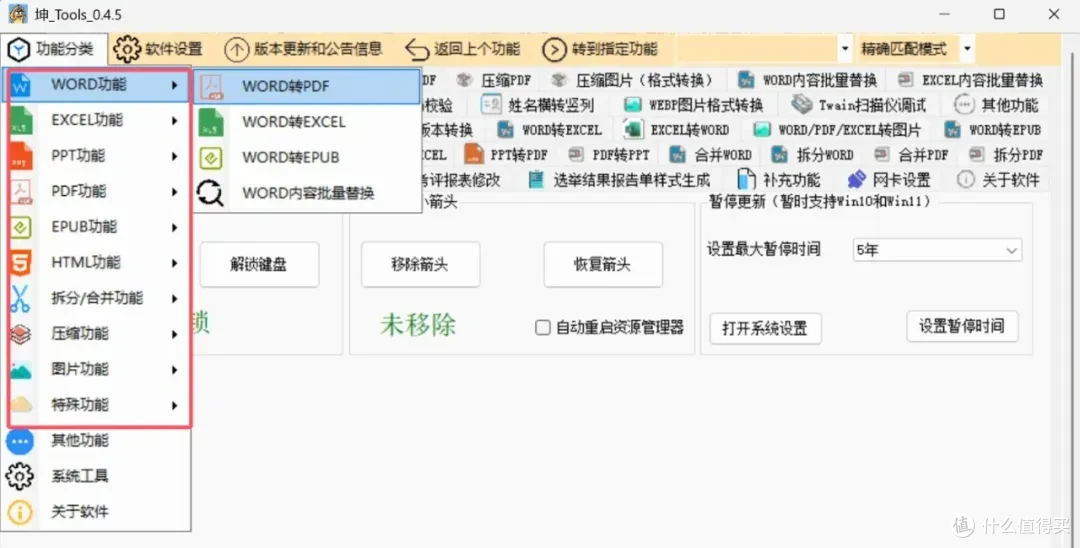
Task: Click the search-replace icon next to WORD内容批量替换 submenu
Action: click(x=210, y=193)
